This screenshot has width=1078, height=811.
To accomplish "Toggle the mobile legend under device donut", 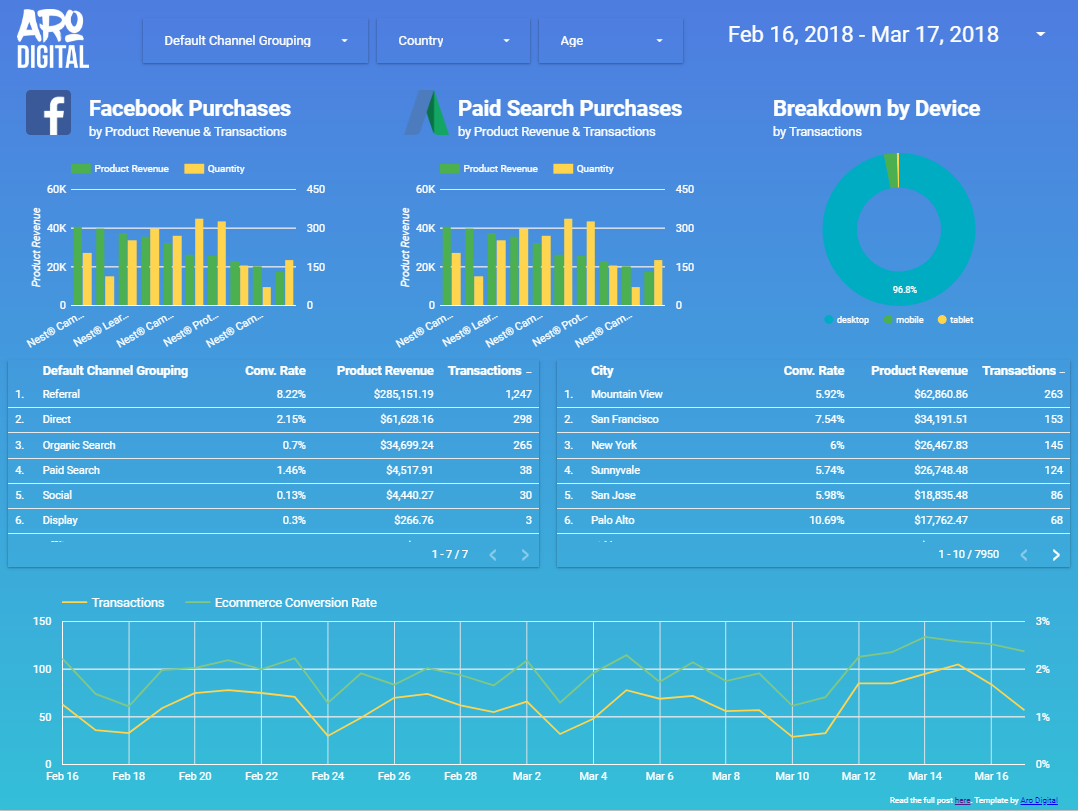I will click(x=902, y=320).
